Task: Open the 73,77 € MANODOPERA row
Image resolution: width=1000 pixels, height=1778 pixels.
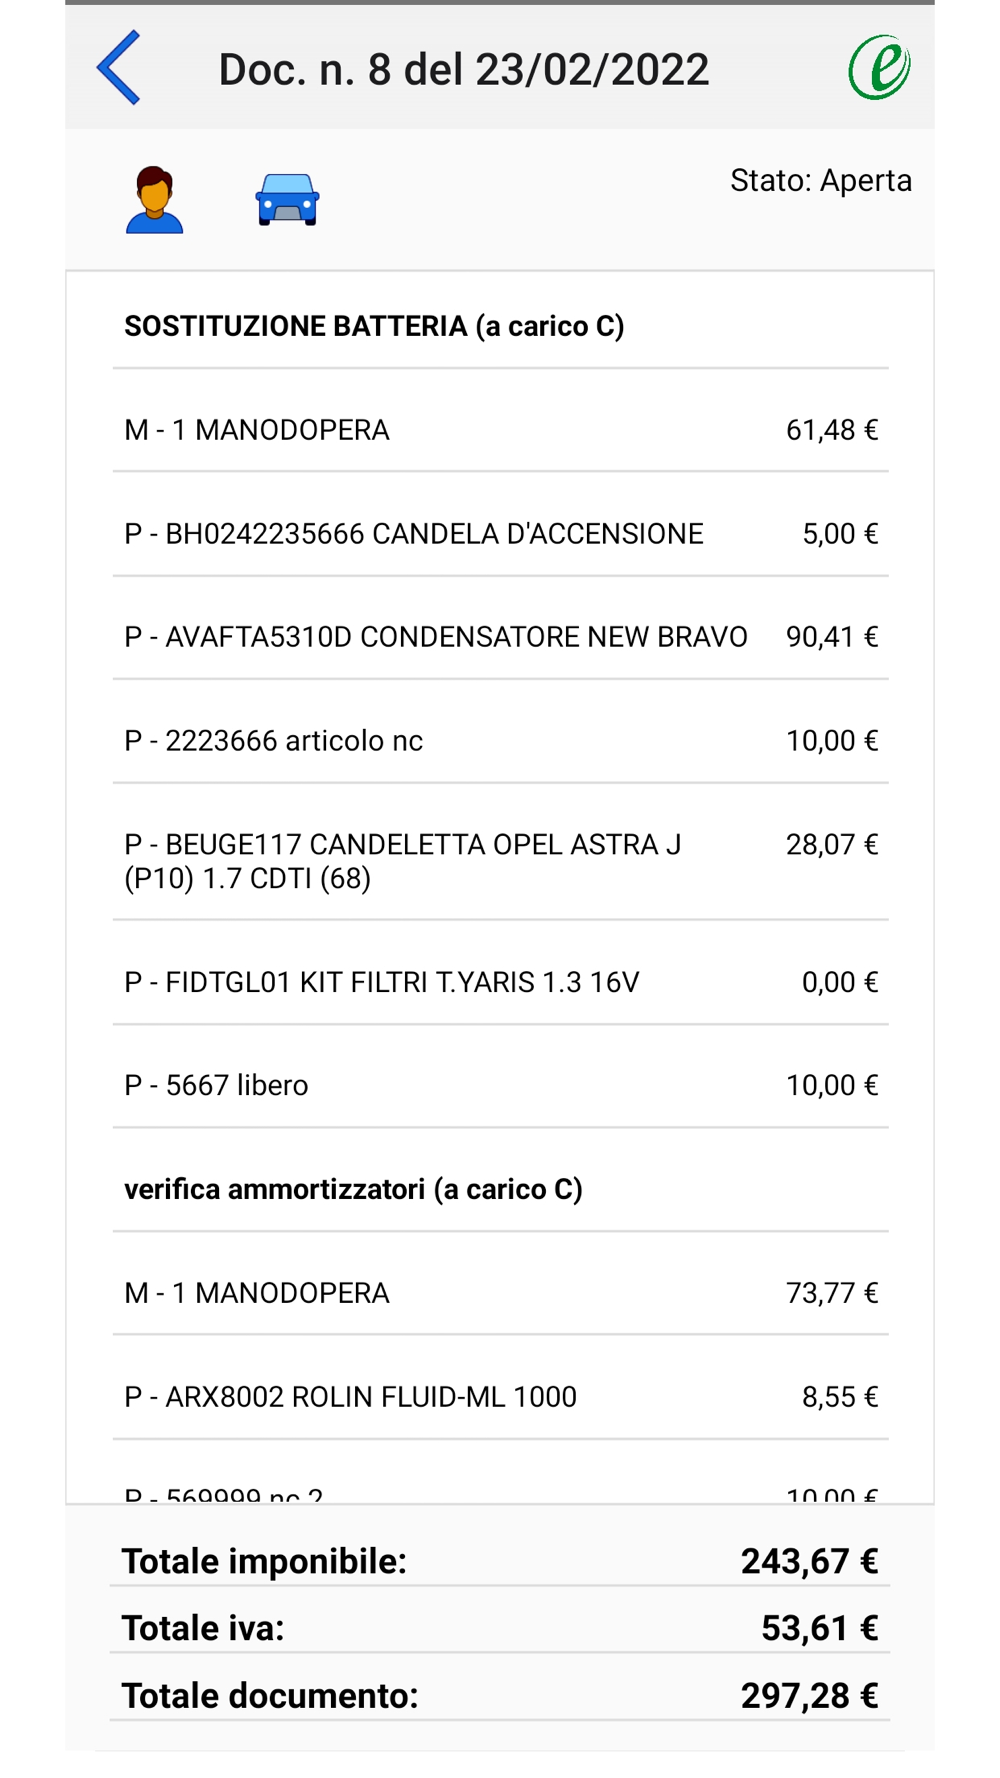Action: [500, 1293]
